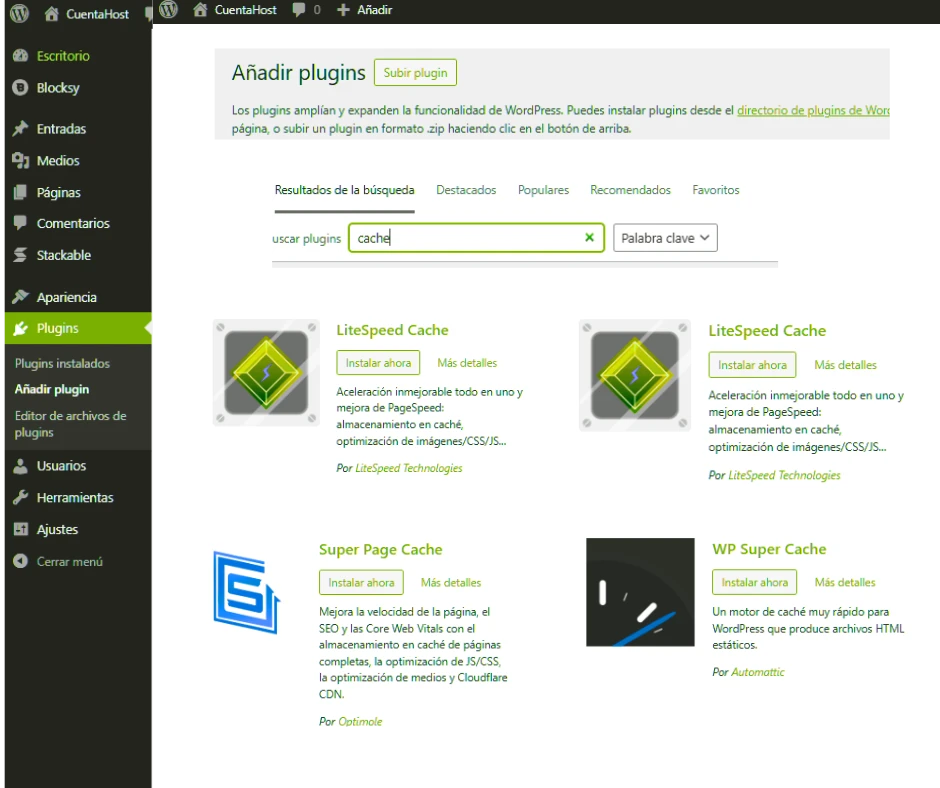940x788 pixels.
Task: Open Más detalles for Super Page Cache
Action: pos(451,582)
